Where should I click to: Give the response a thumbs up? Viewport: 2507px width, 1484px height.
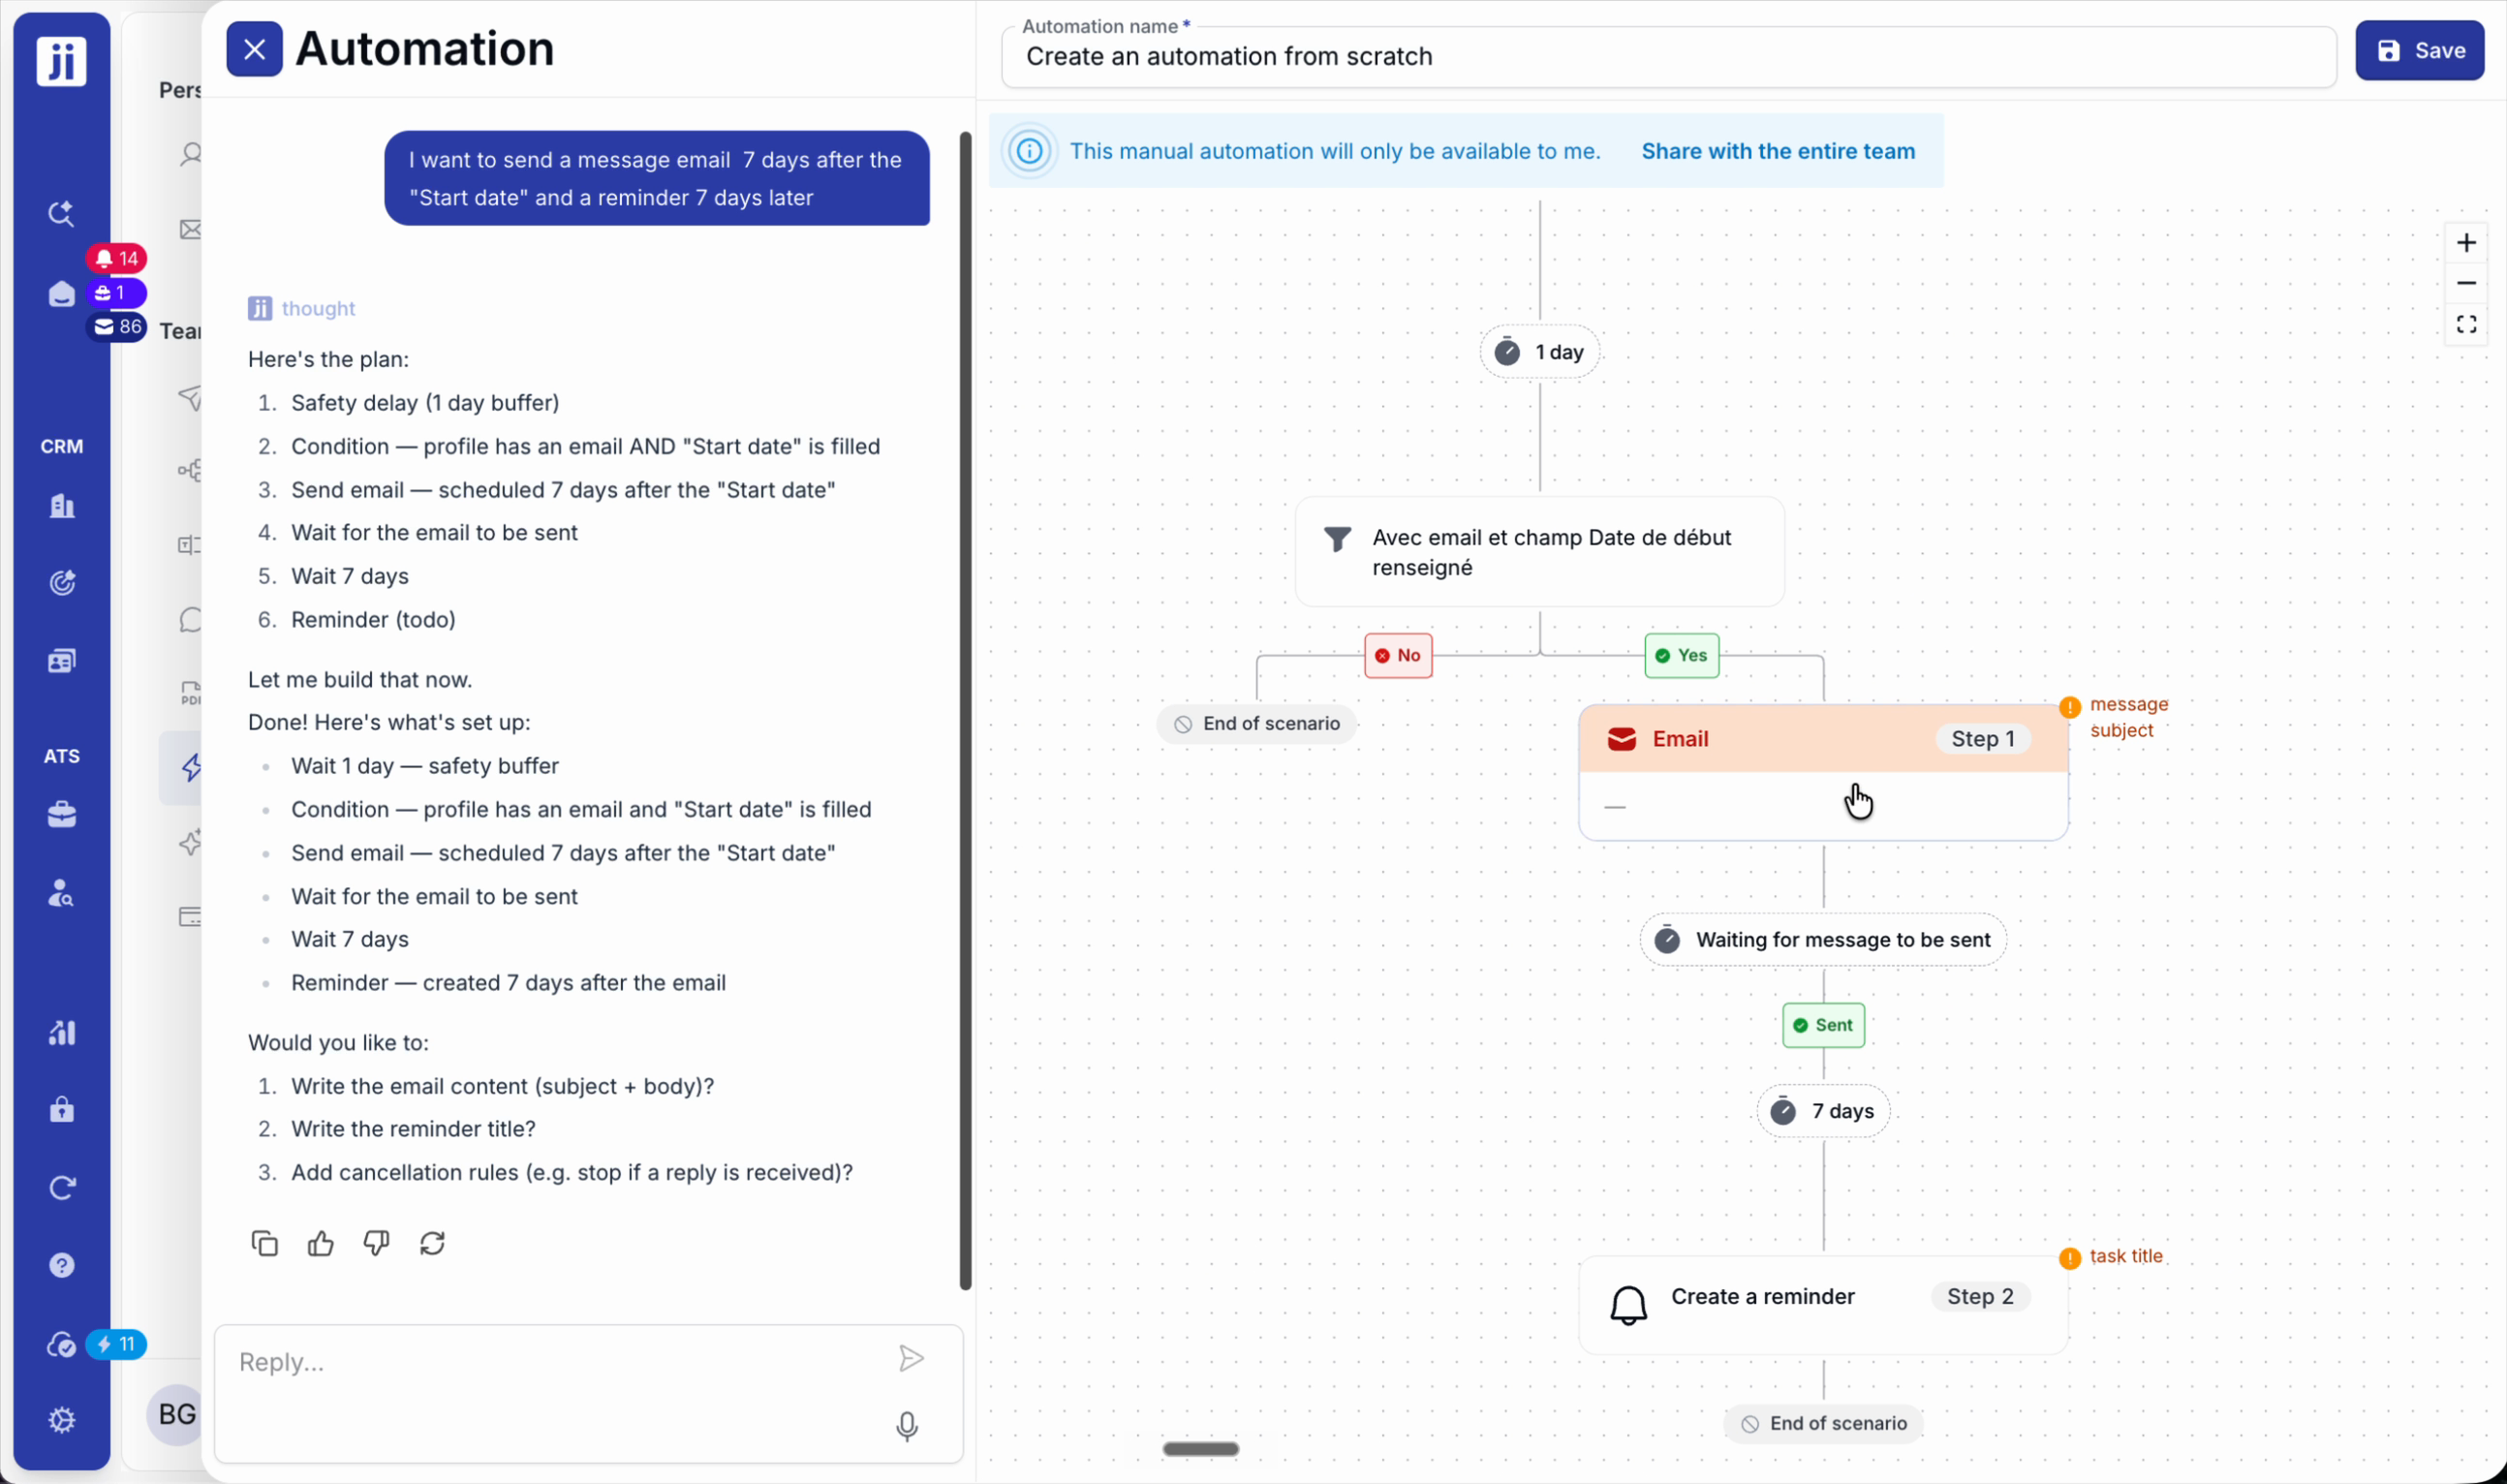(x=320, y=1243)
